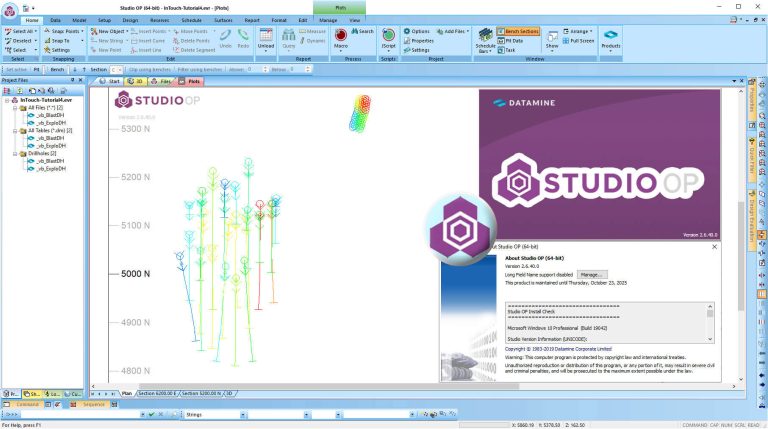This screenshot has height=429, width=768.
Task: Click the New Object tool
Action: click(107, 31)
